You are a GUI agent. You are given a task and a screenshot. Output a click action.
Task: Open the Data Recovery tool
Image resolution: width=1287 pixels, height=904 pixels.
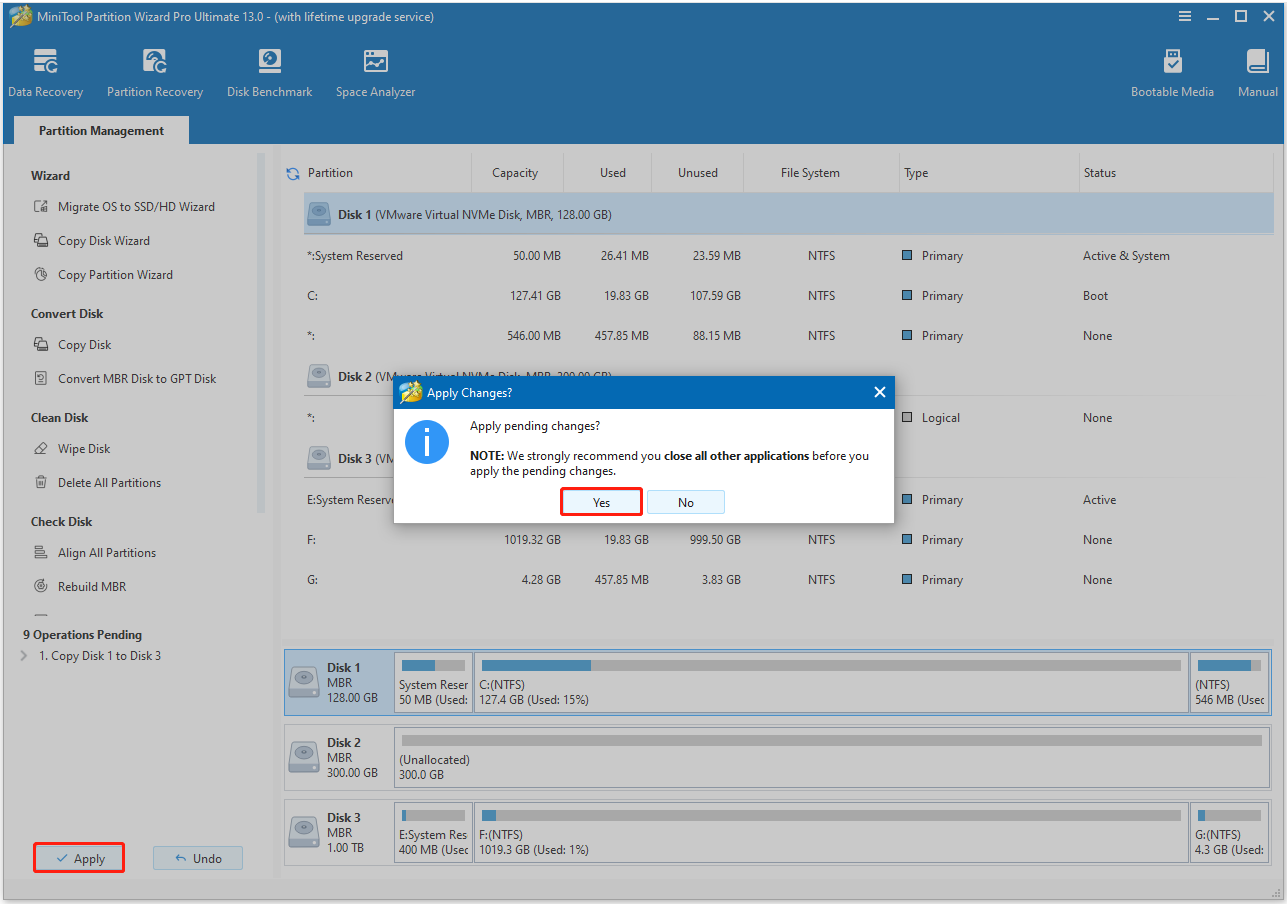tap(45, 70)
